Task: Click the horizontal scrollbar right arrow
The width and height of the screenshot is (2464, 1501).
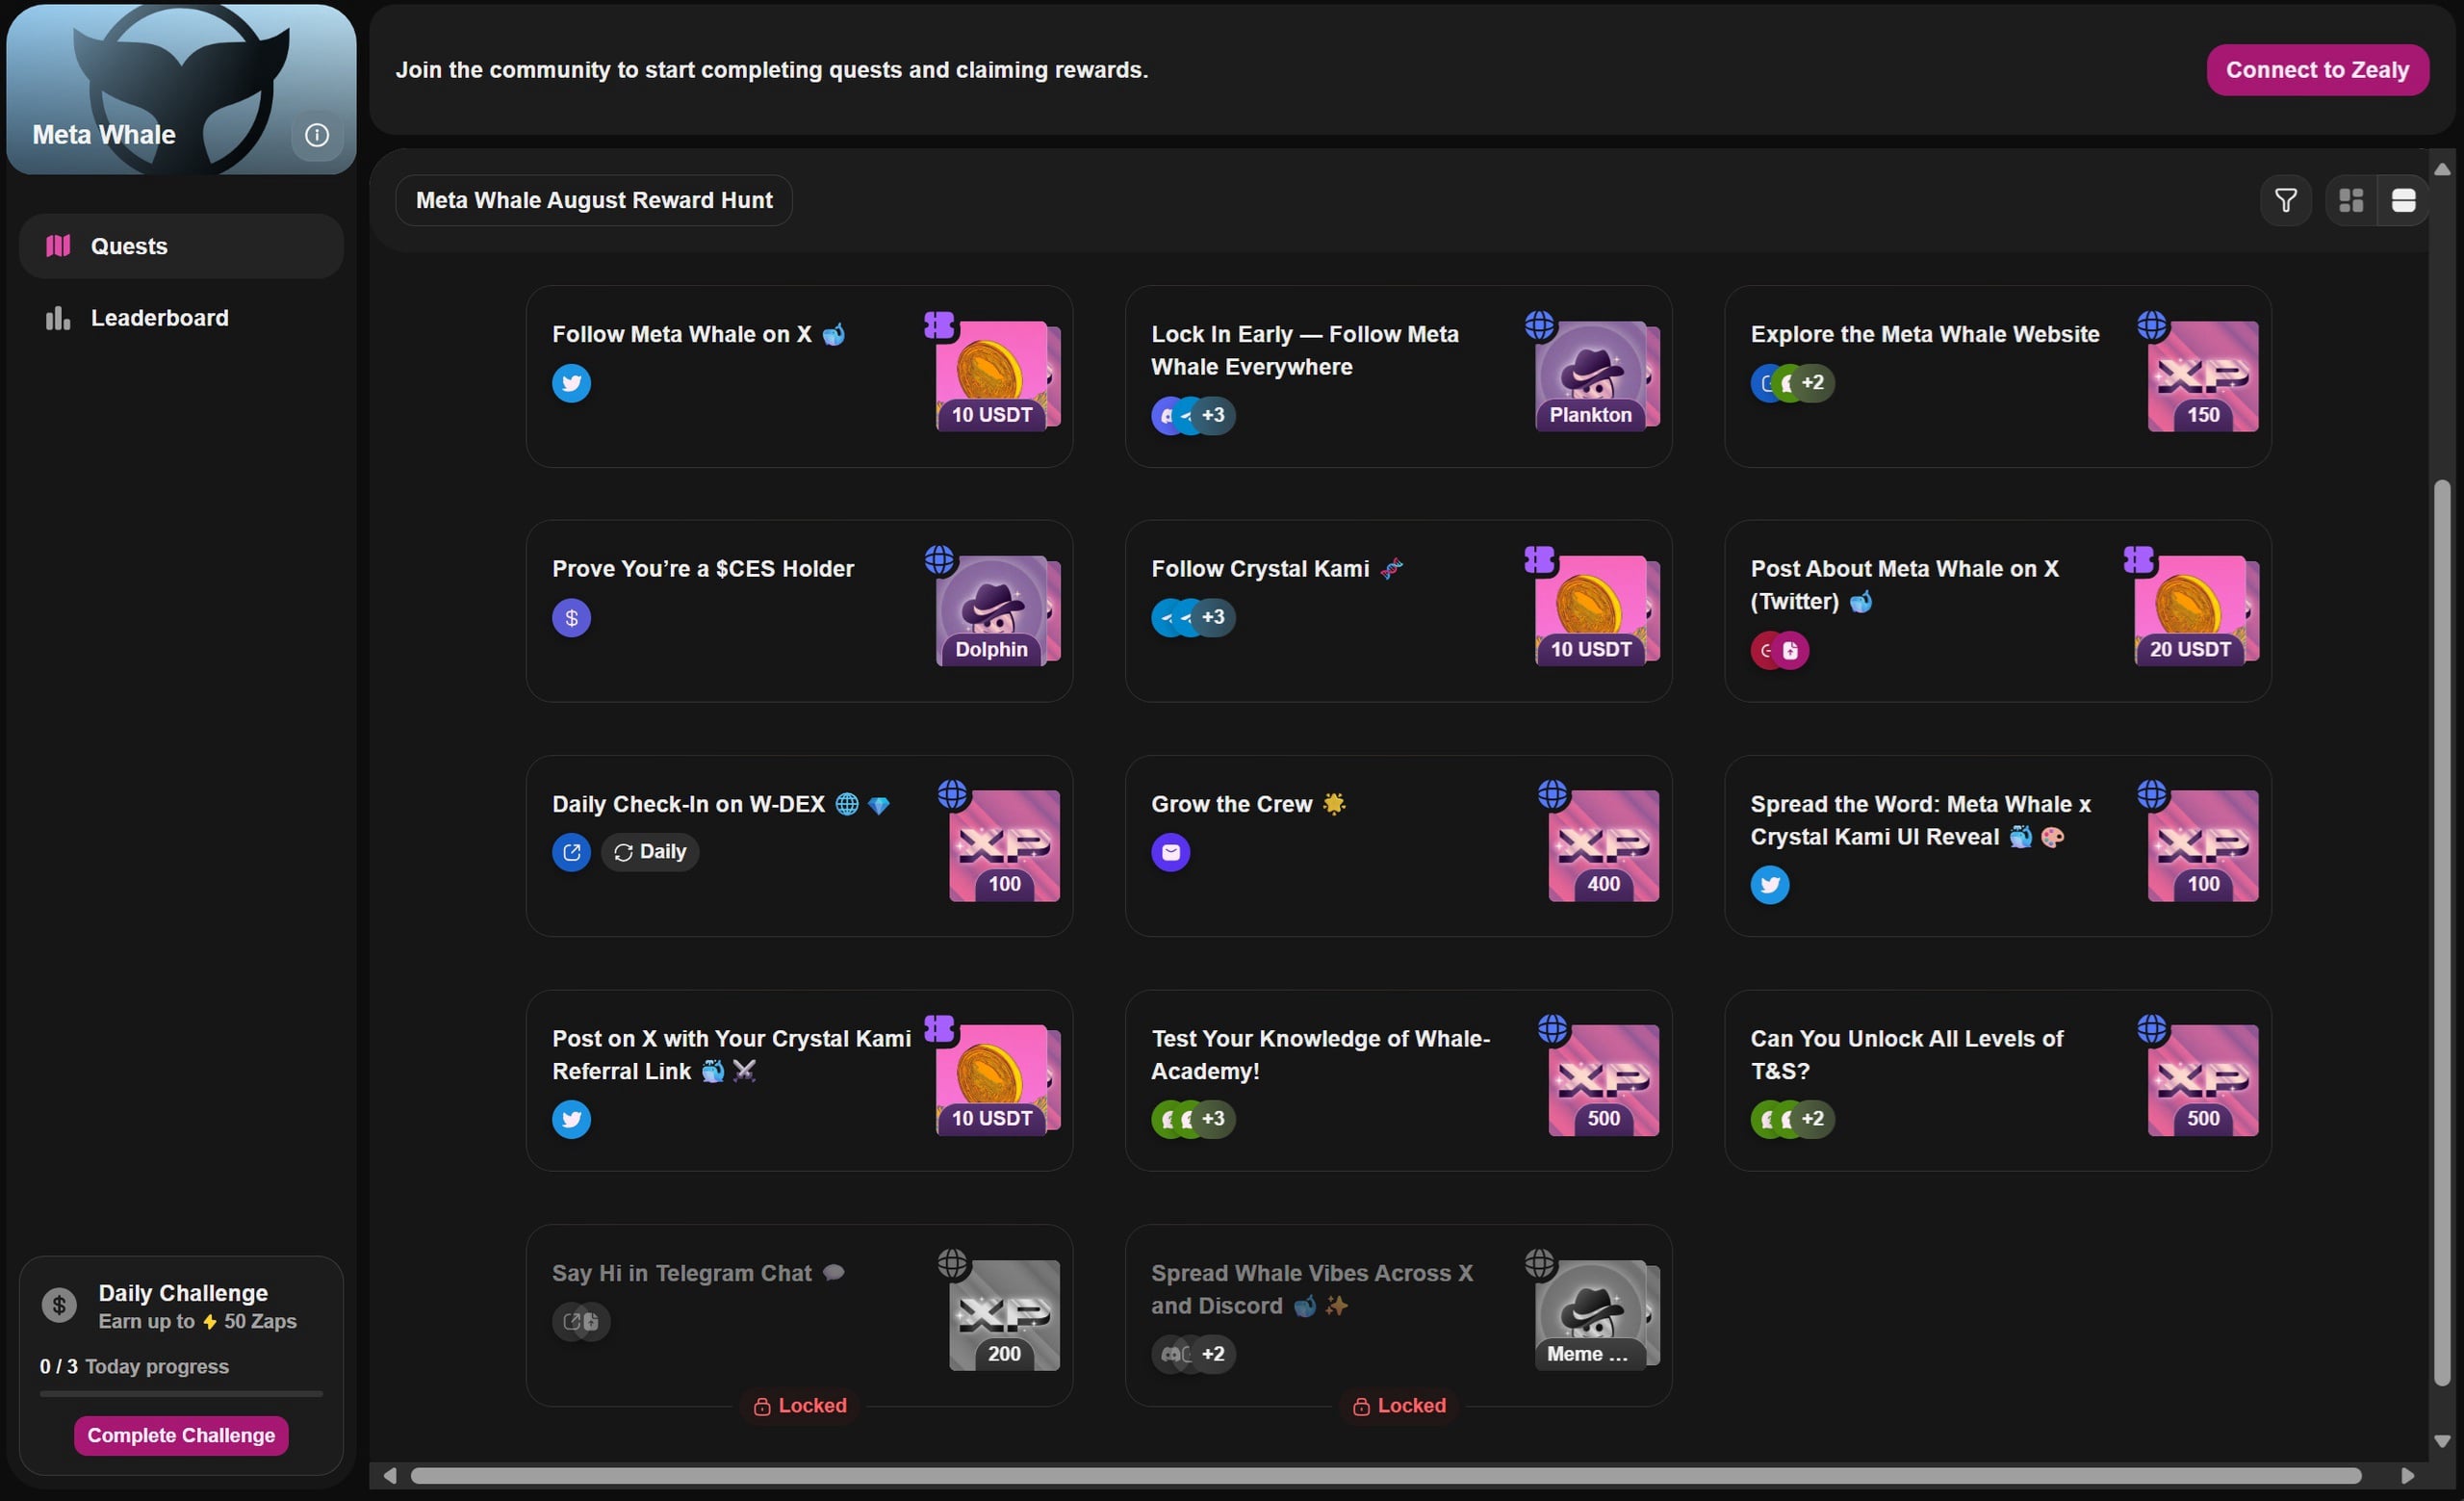Action: 2407,1476
